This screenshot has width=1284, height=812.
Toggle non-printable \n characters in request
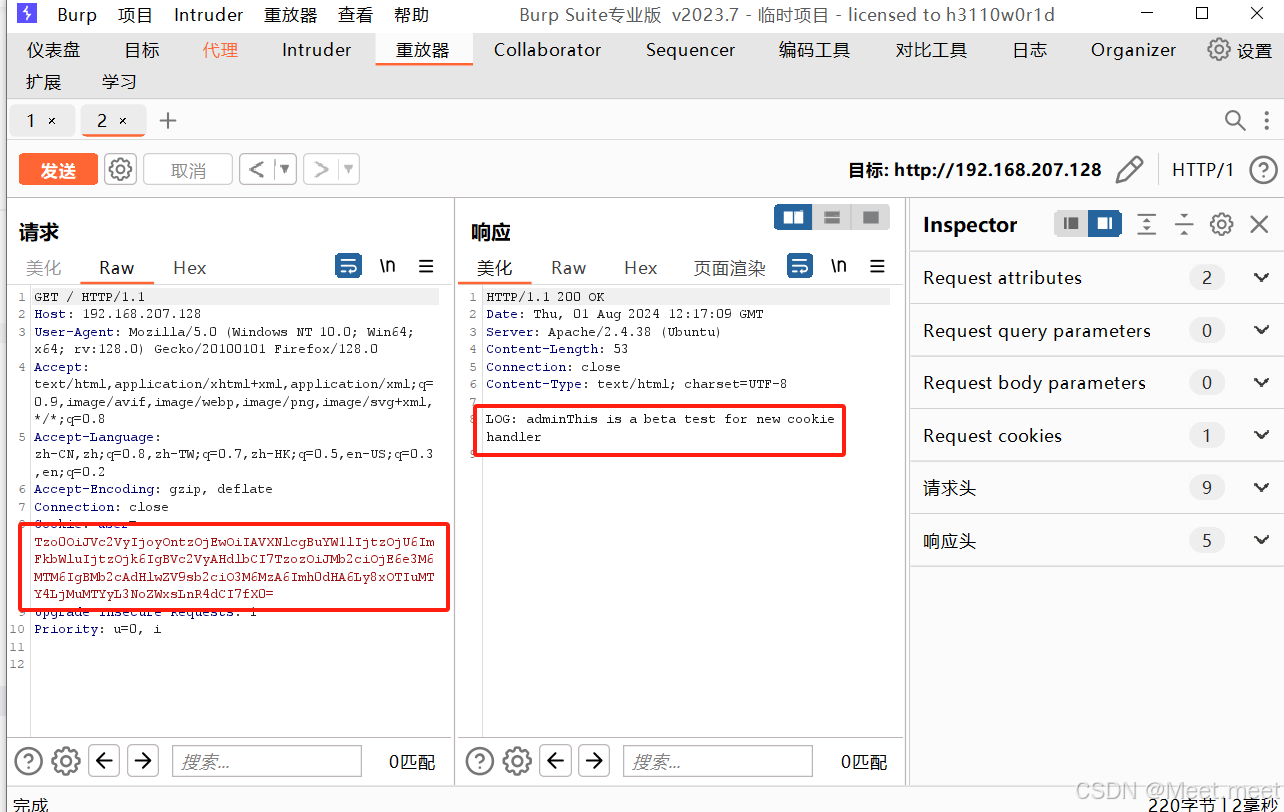tap(387, 266)
